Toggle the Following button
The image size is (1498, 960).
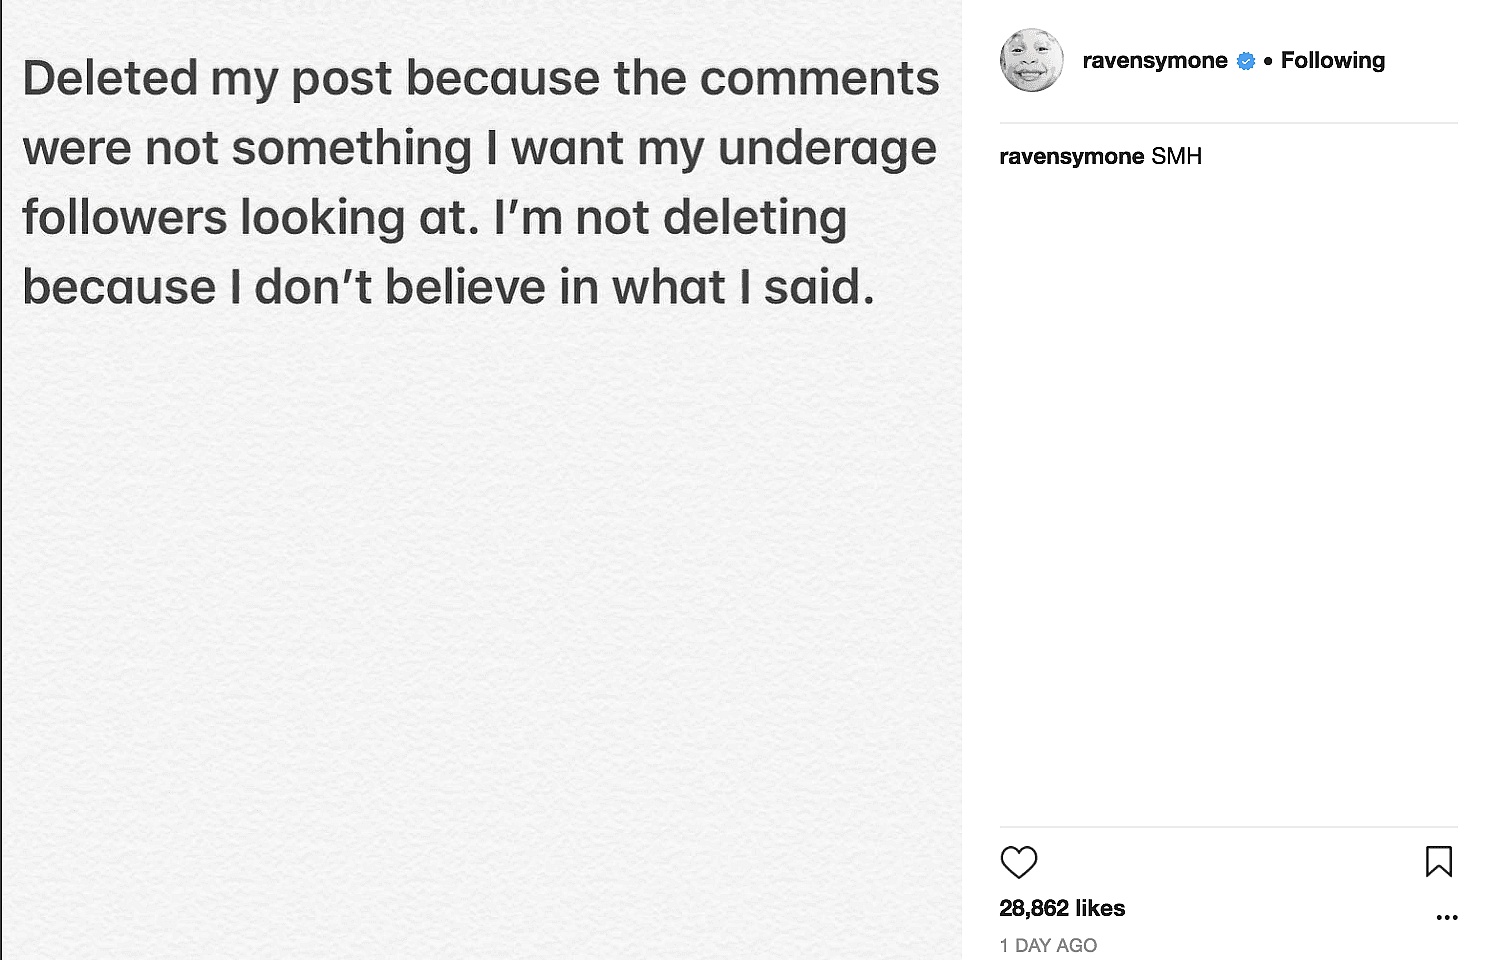click(1332, 60)
